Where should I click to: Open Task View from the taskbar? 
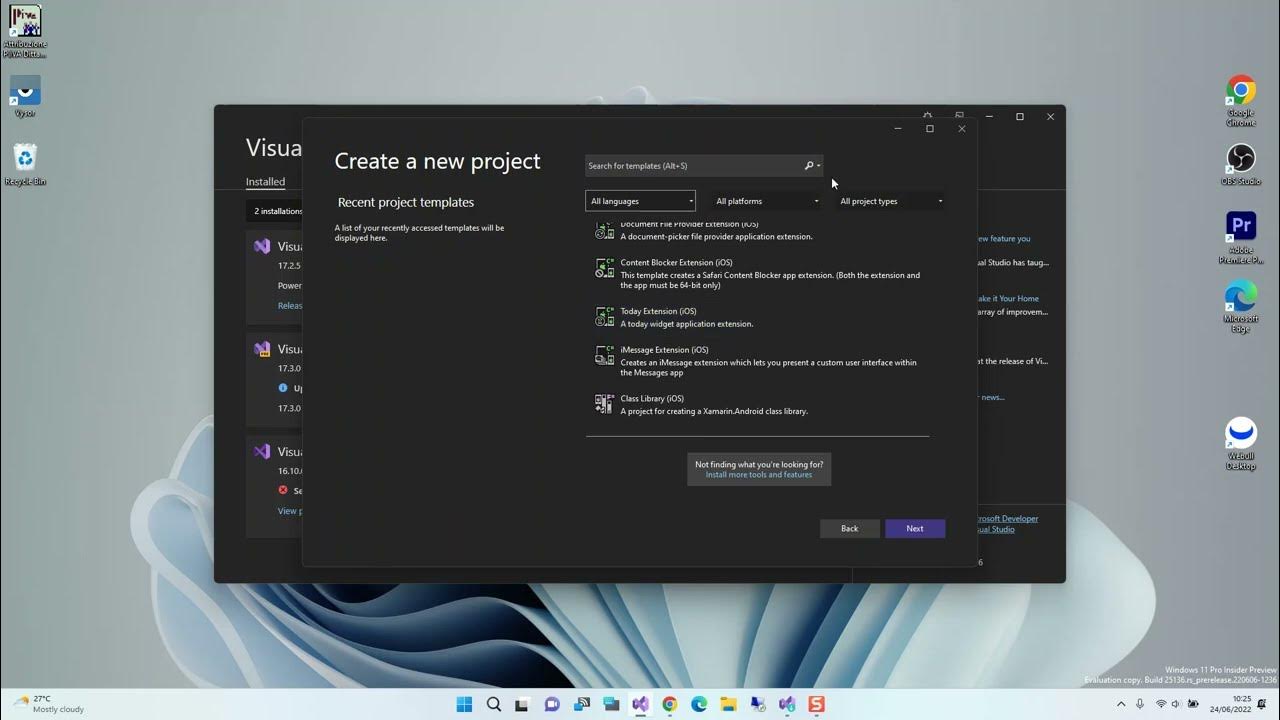click(x=522, y=704)
